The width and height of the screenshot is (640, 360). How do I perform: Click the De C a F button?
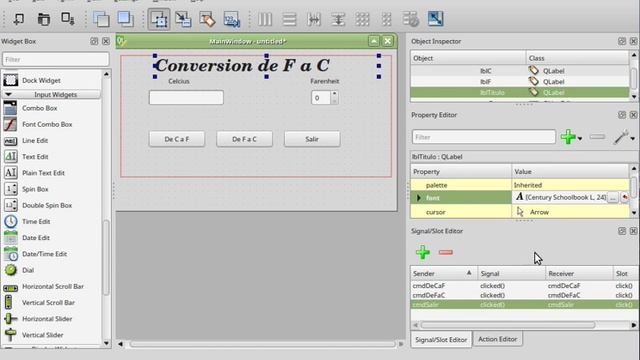(x=177, y=139)
